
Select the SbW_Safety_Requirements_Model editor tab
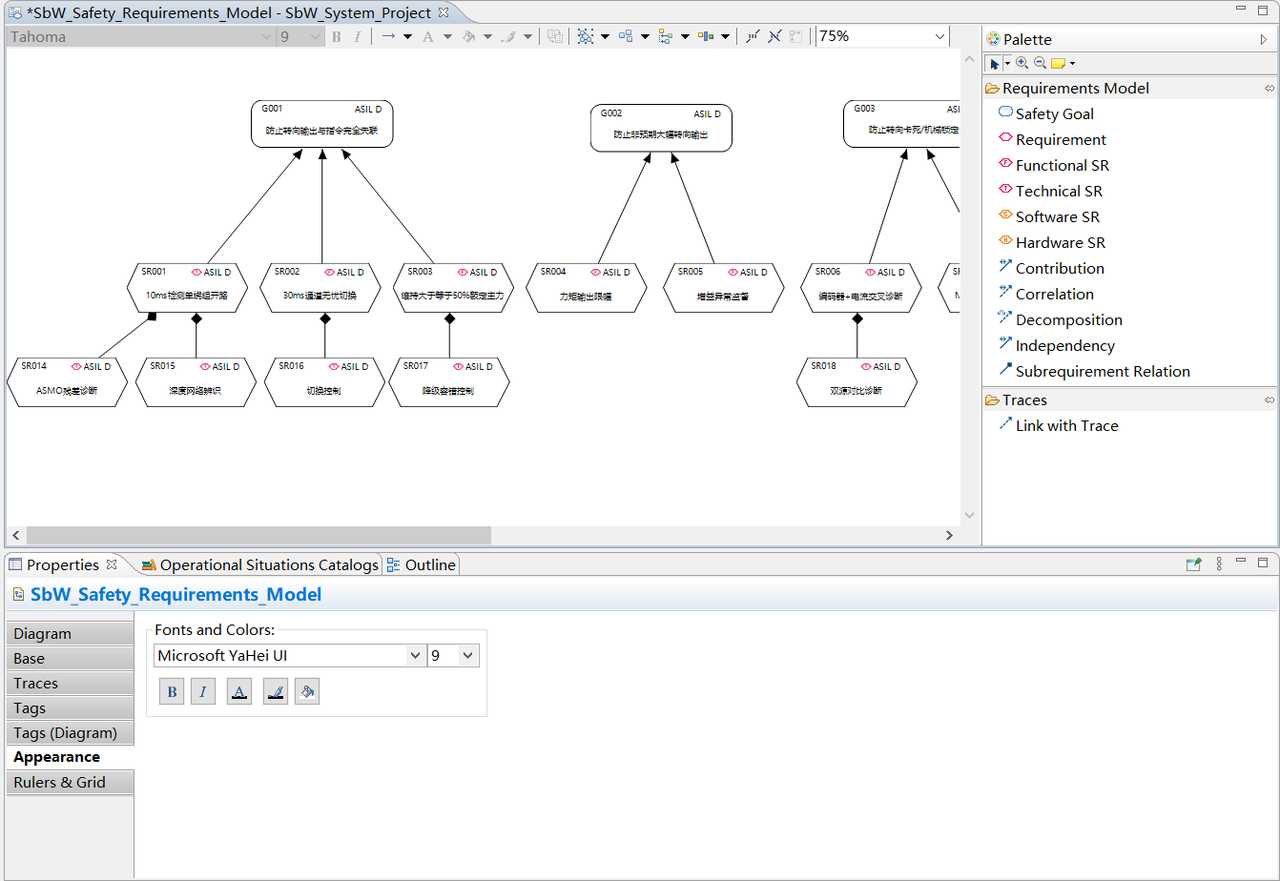tap(229, 13)
